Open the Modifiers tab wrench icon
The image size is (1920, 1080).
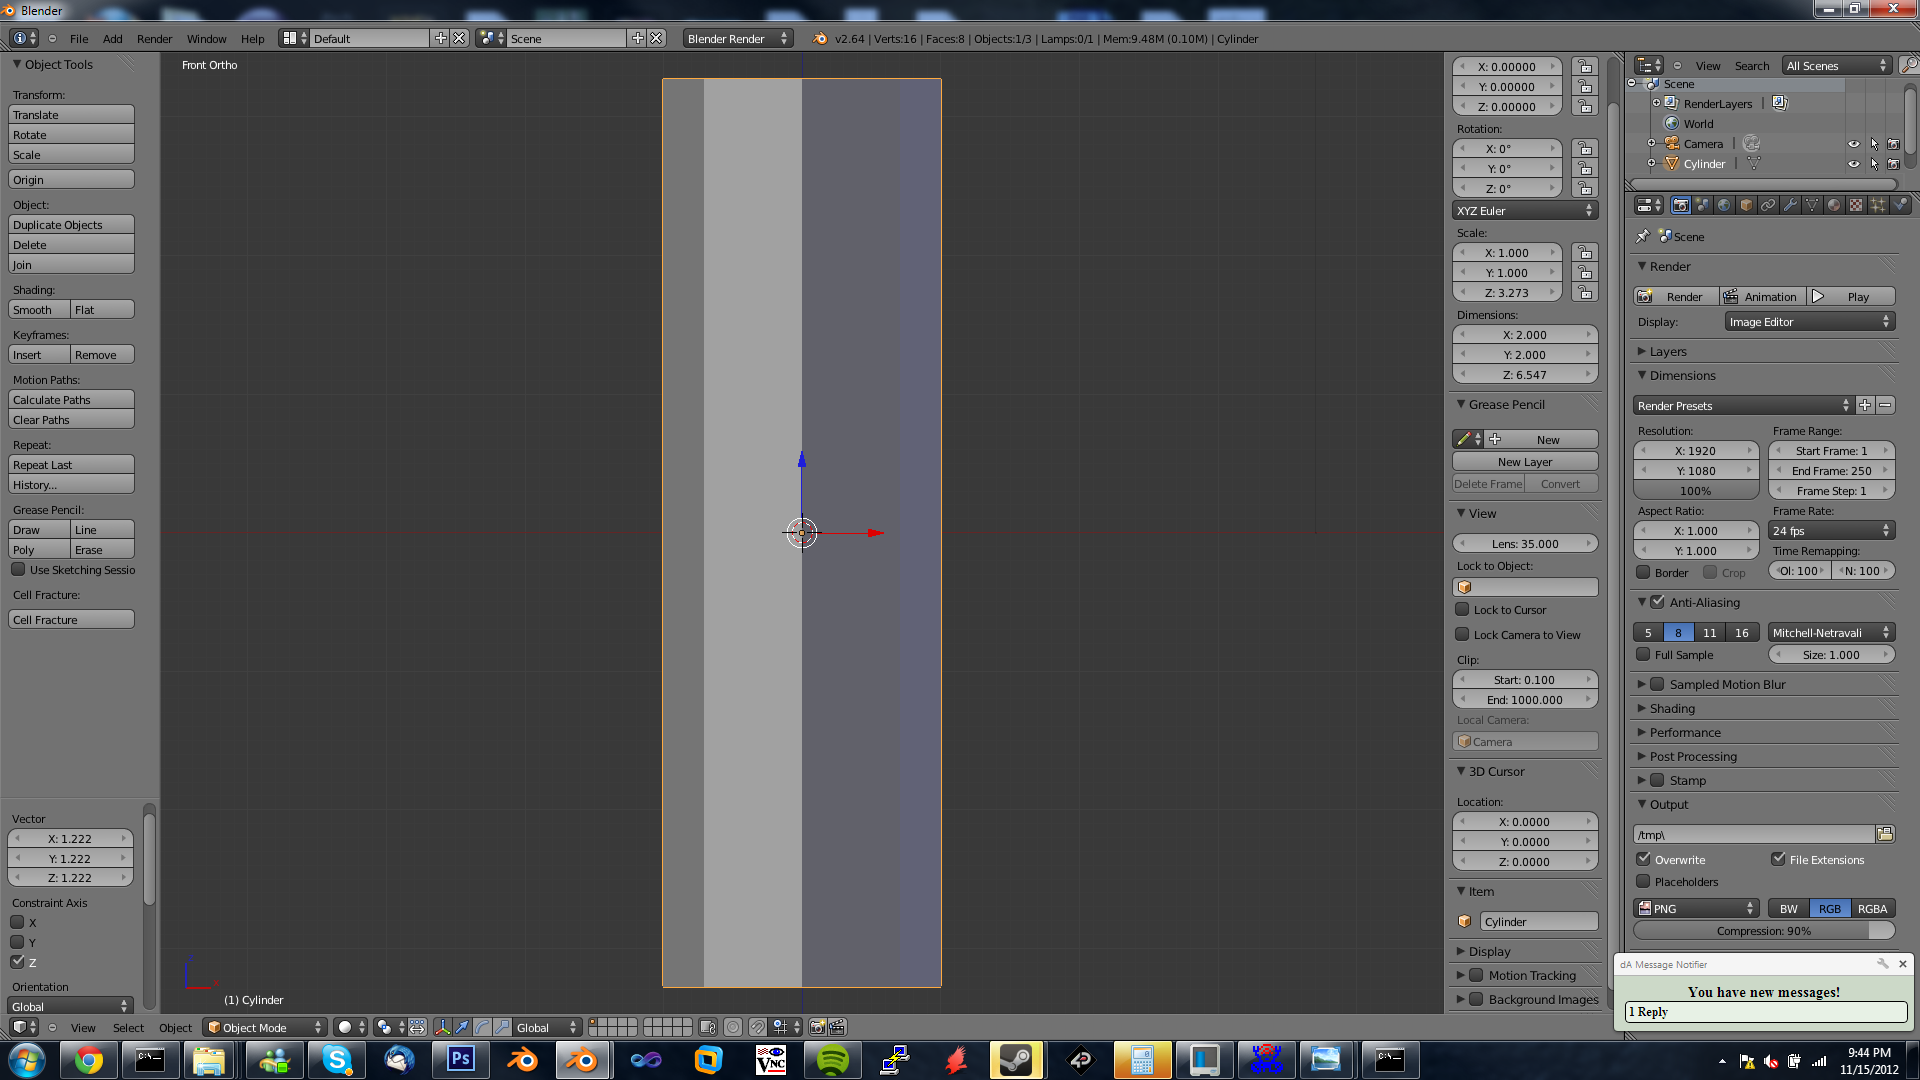click(1790, 205)
